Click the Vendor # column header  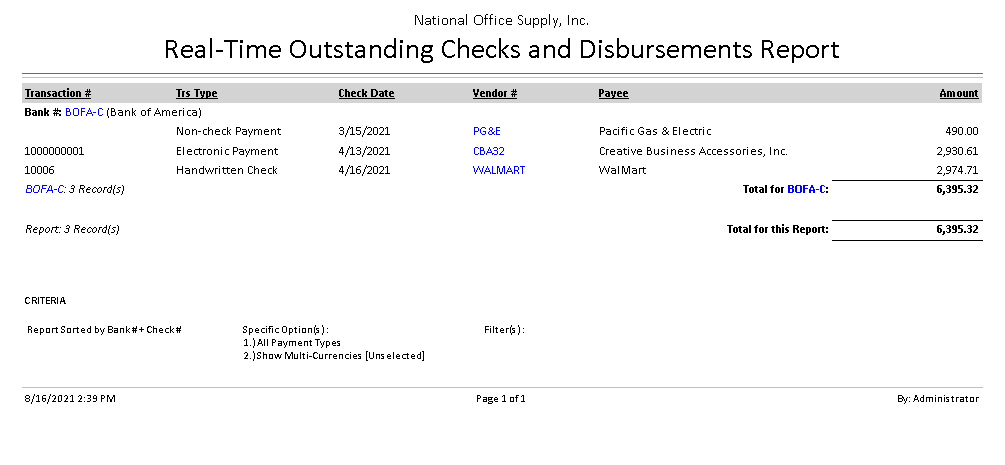(494, 93)
